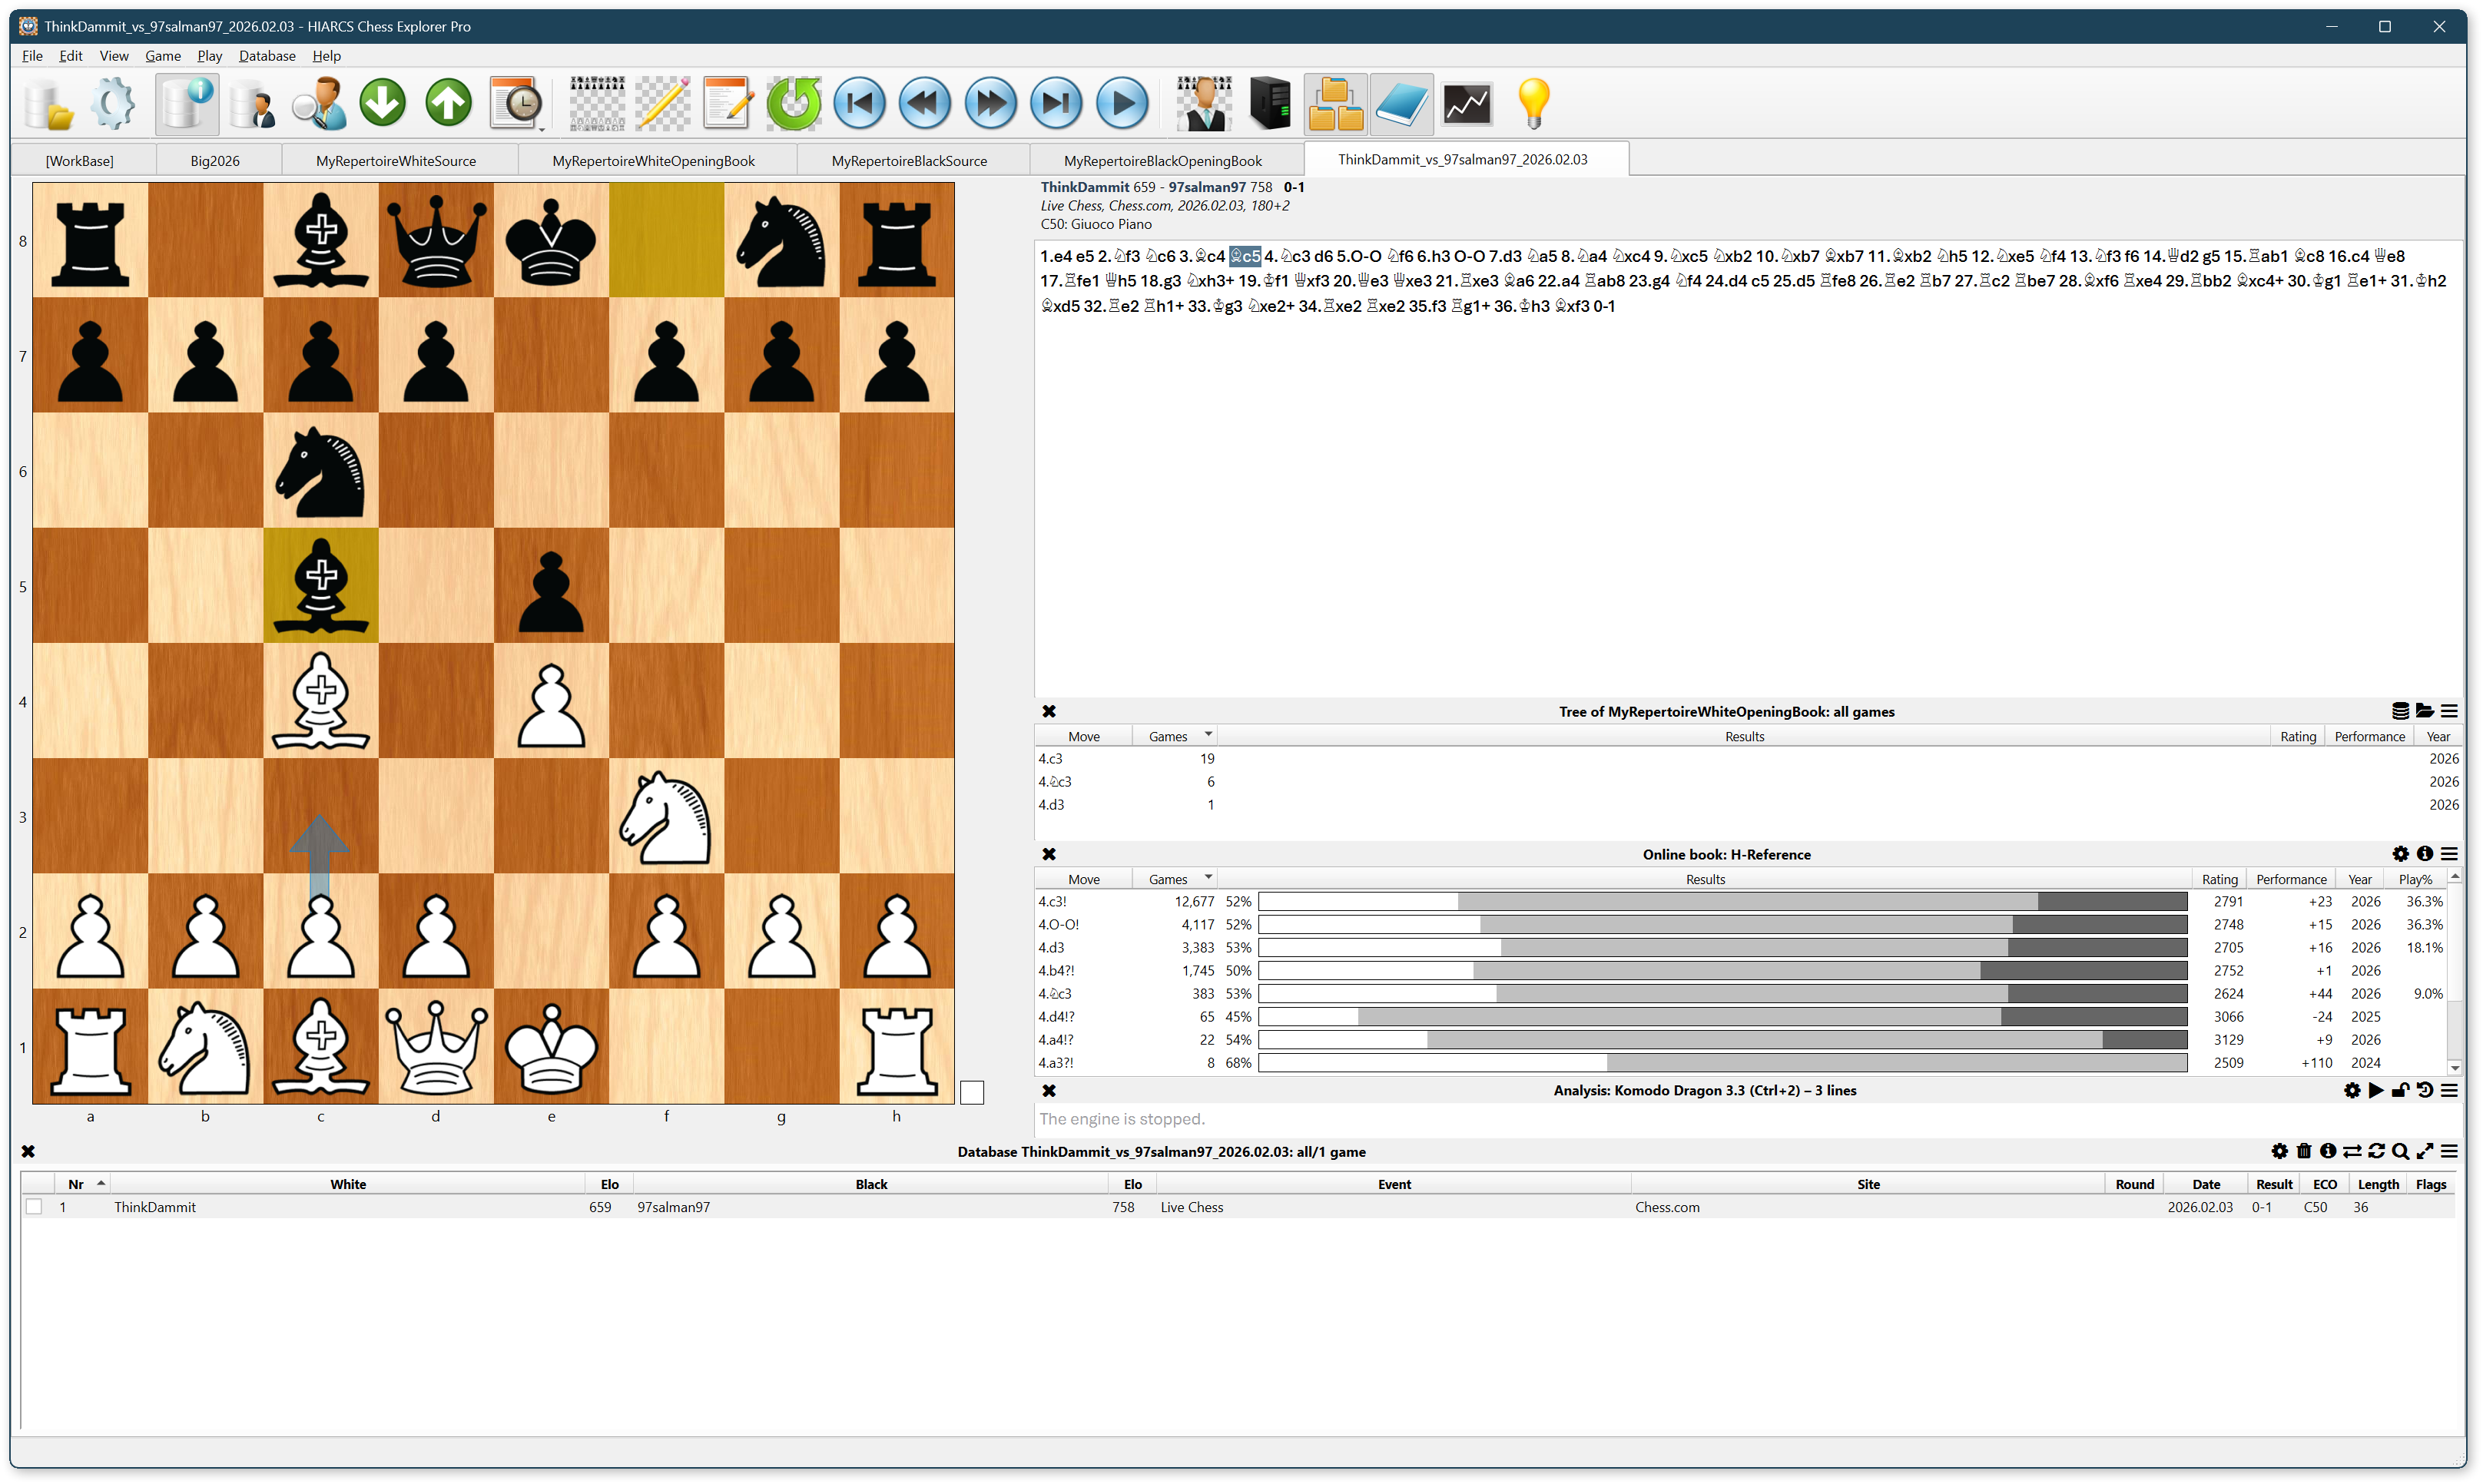Click the black engine server icon
2483x1484 pixels.
click(x=1270, y=103)
